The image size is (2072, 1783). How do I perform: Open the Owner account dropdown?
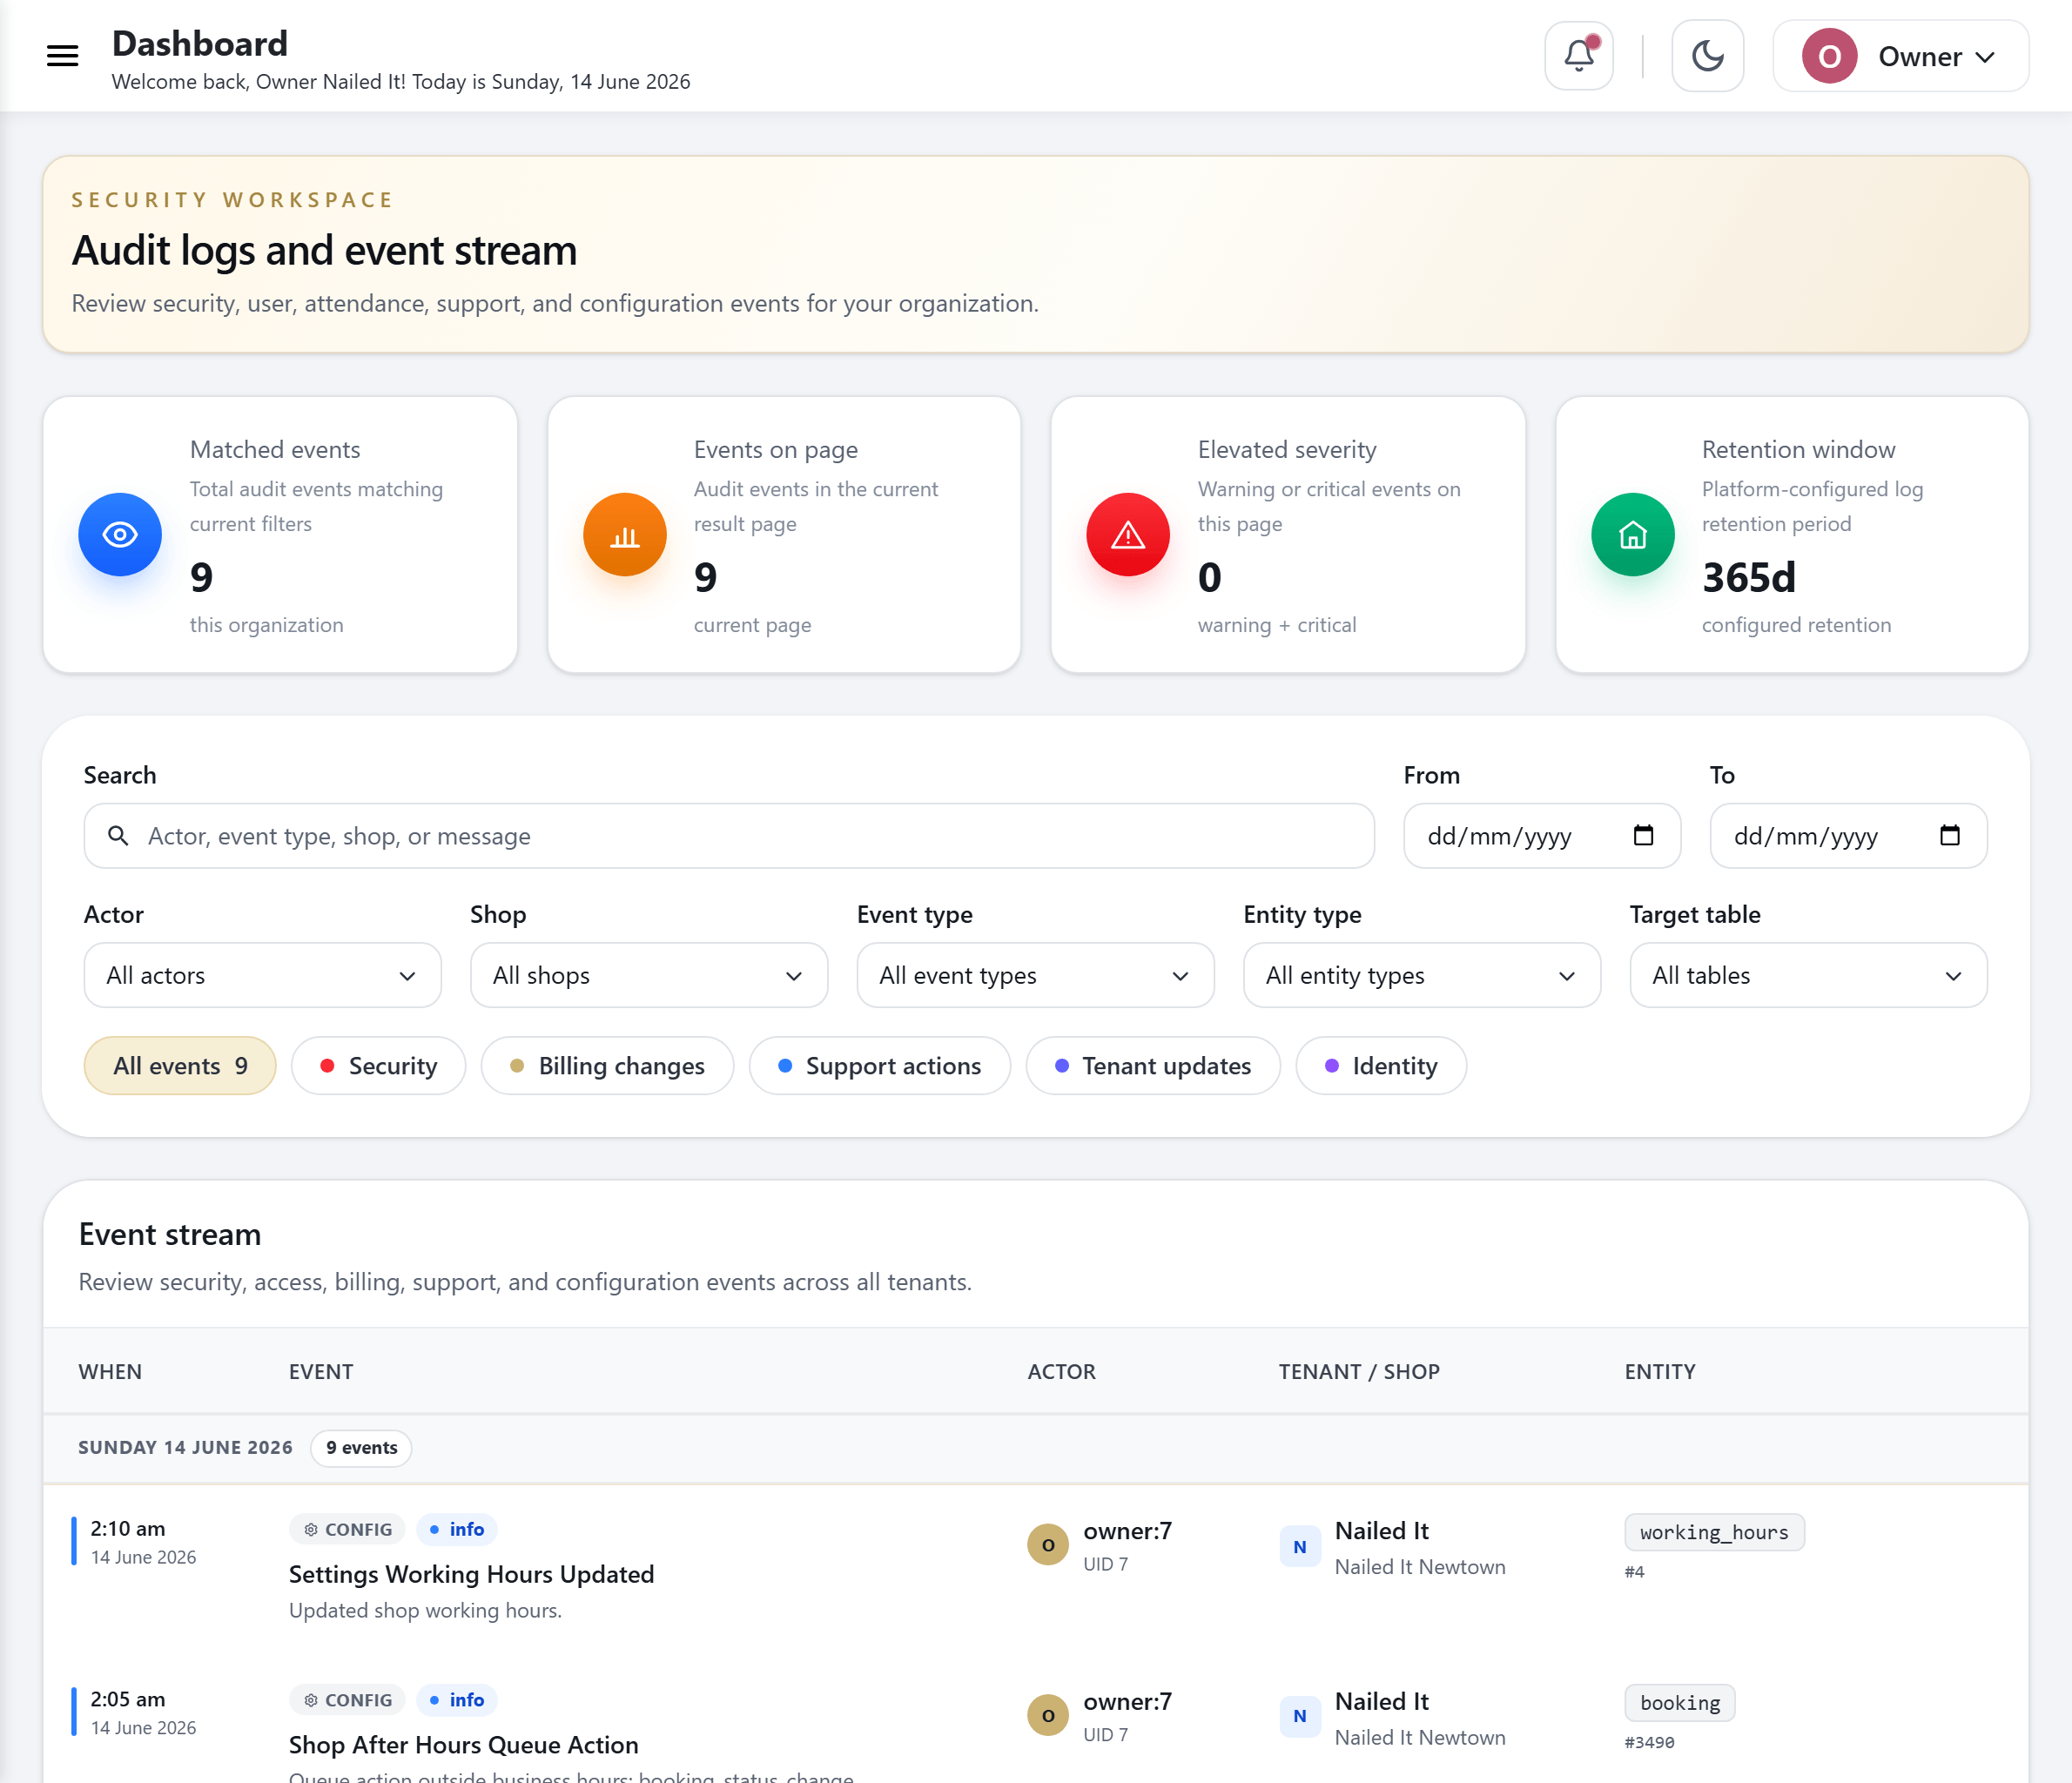coord(1900,56)
